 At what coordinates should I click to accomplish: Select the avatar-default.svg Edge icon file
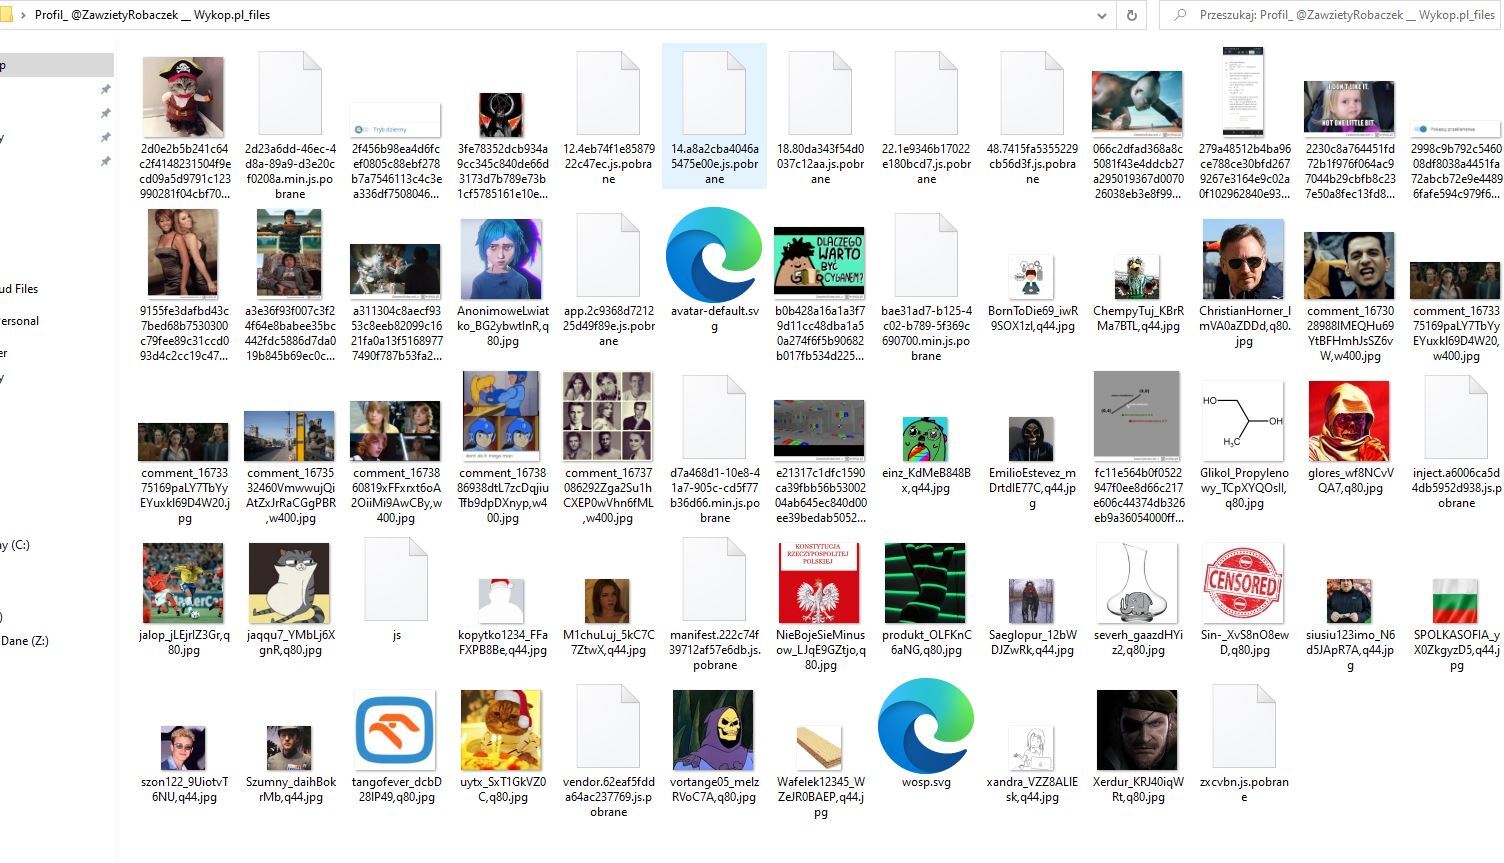click(714, 256)
